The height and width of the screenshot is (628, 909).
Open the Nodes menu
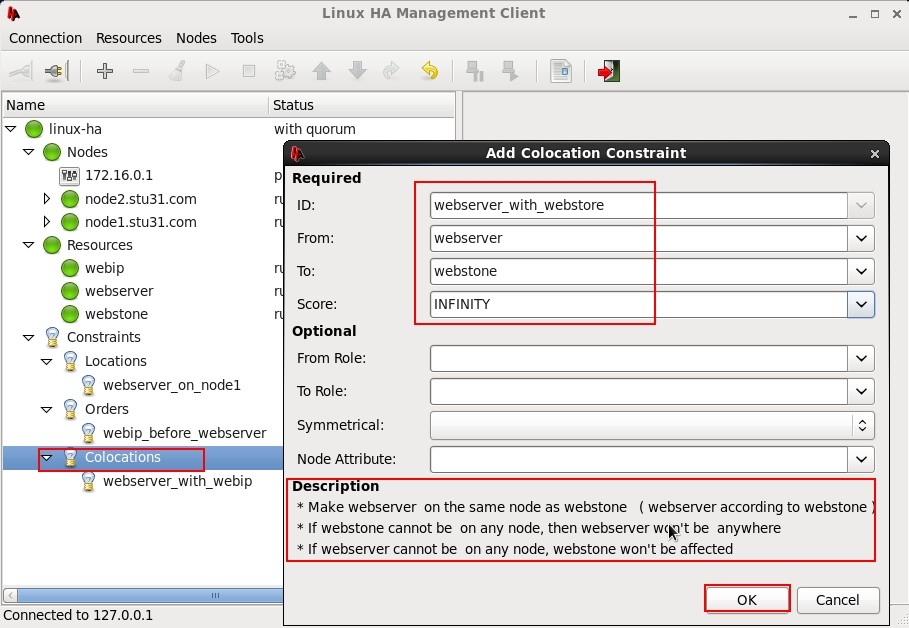(x=196, y=38)
